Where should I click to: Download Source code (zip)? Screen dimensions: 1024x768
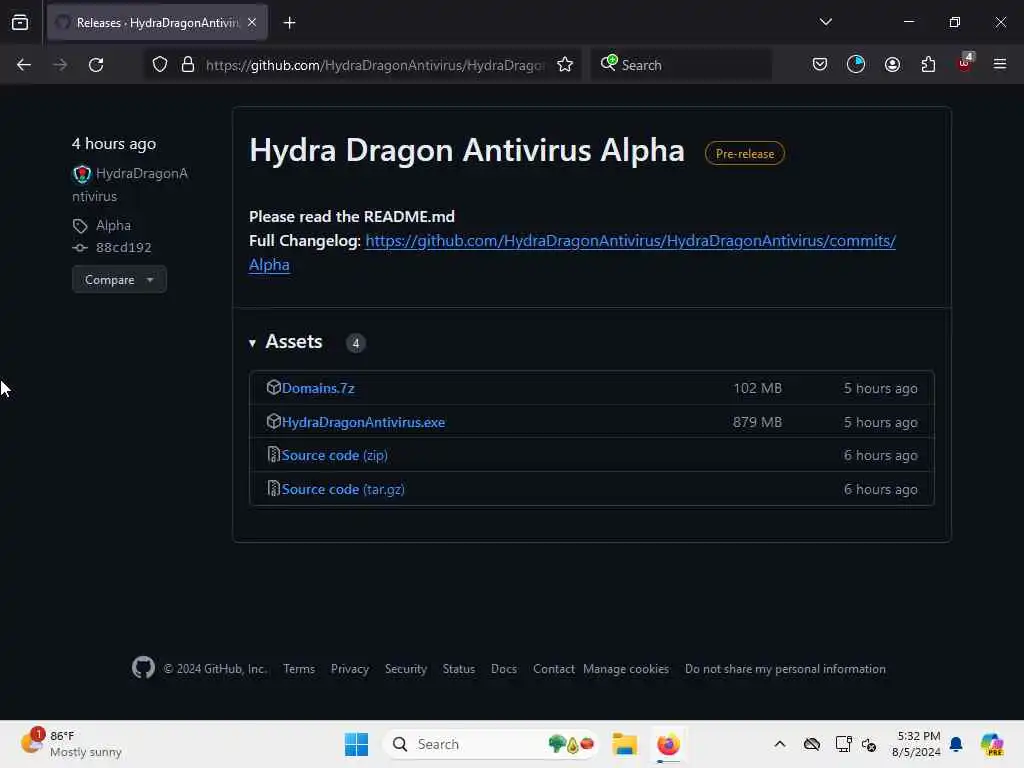point(334,455)
